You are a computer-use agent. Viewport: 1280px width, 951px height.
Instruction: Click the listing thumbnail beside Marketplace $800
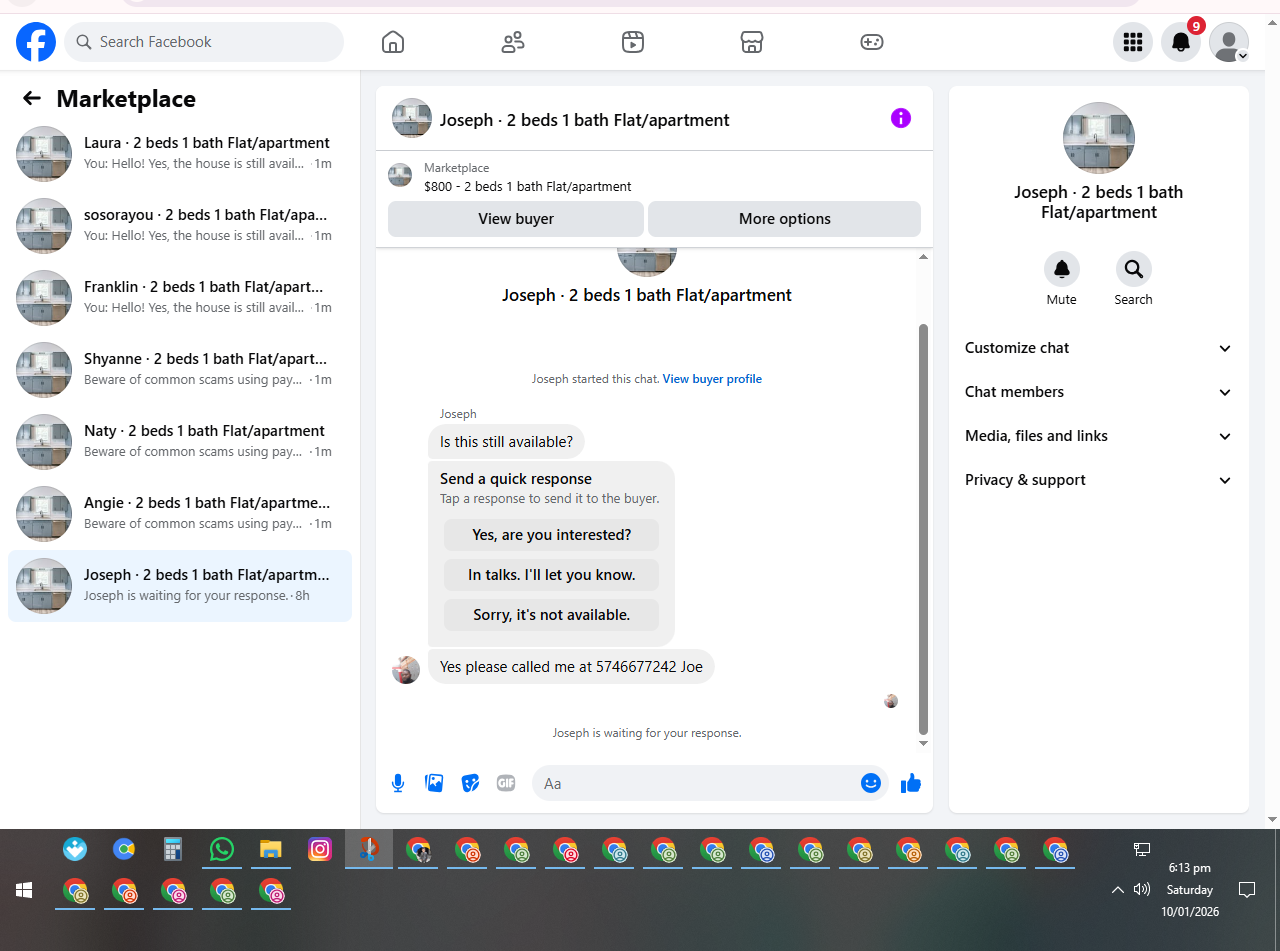[x=400, y=175]
